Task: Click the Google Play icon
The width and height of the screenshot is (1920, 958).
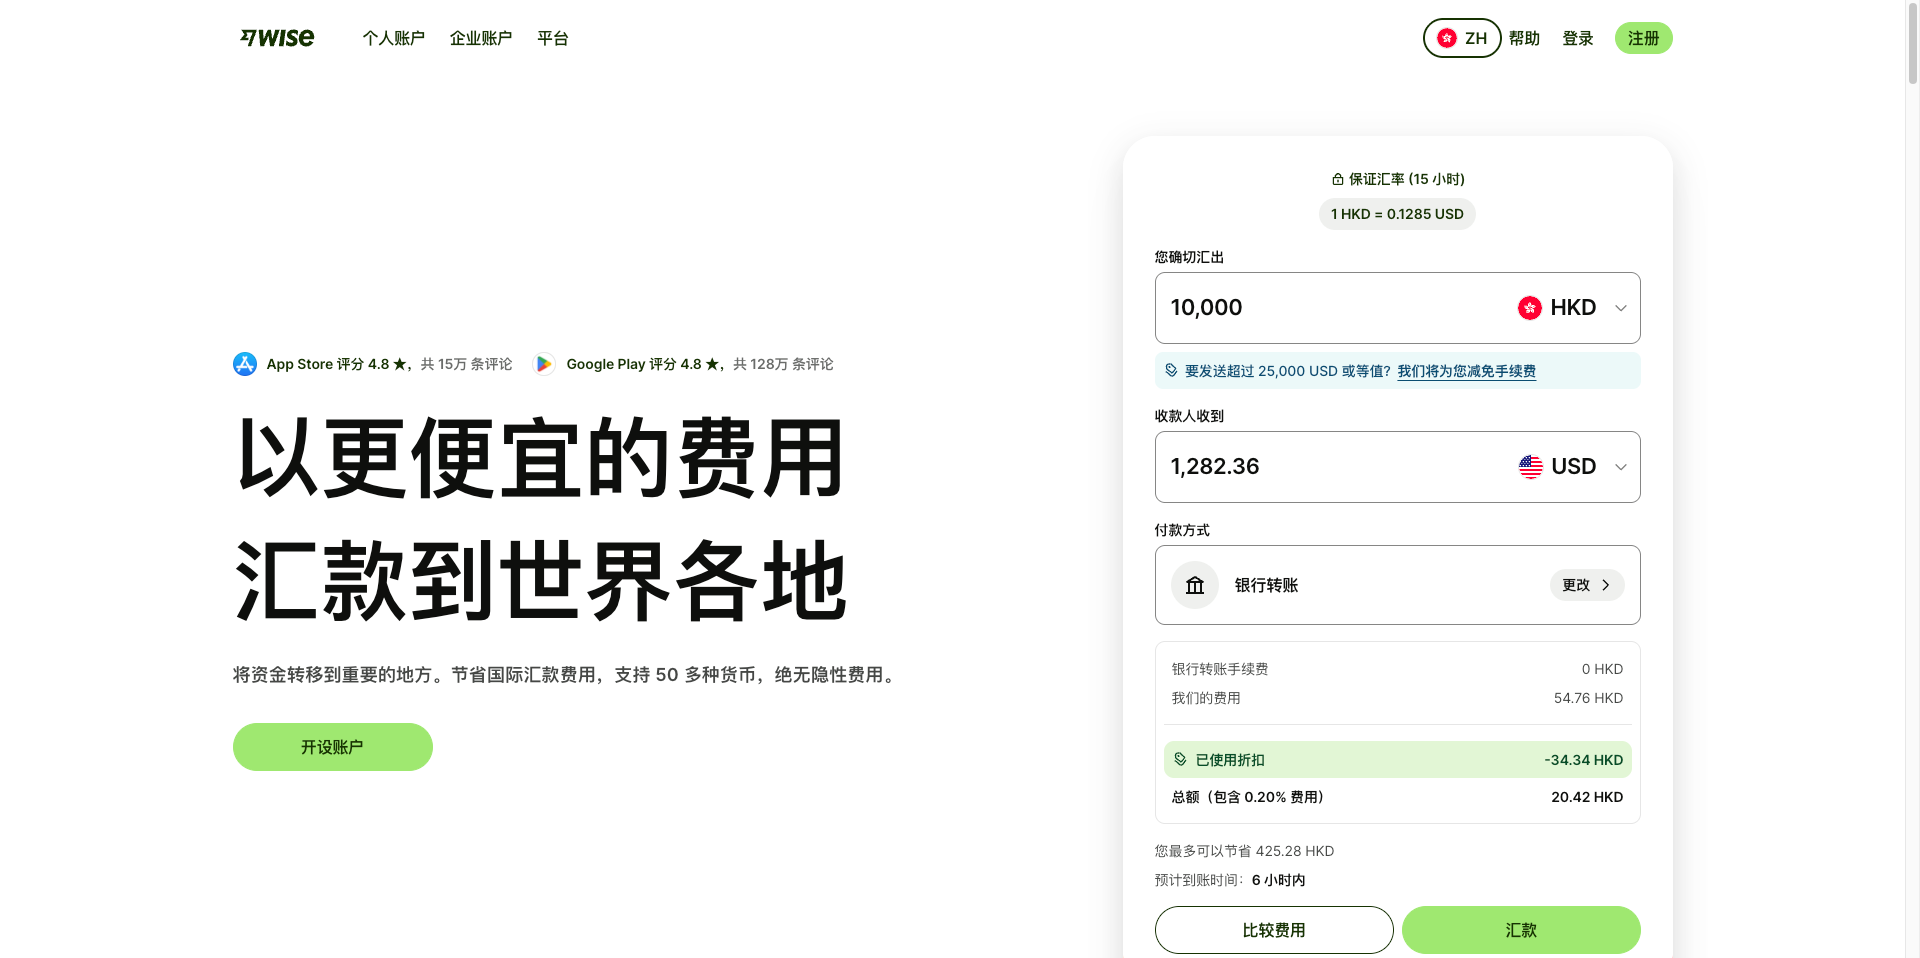Action: tap(544, 364)
